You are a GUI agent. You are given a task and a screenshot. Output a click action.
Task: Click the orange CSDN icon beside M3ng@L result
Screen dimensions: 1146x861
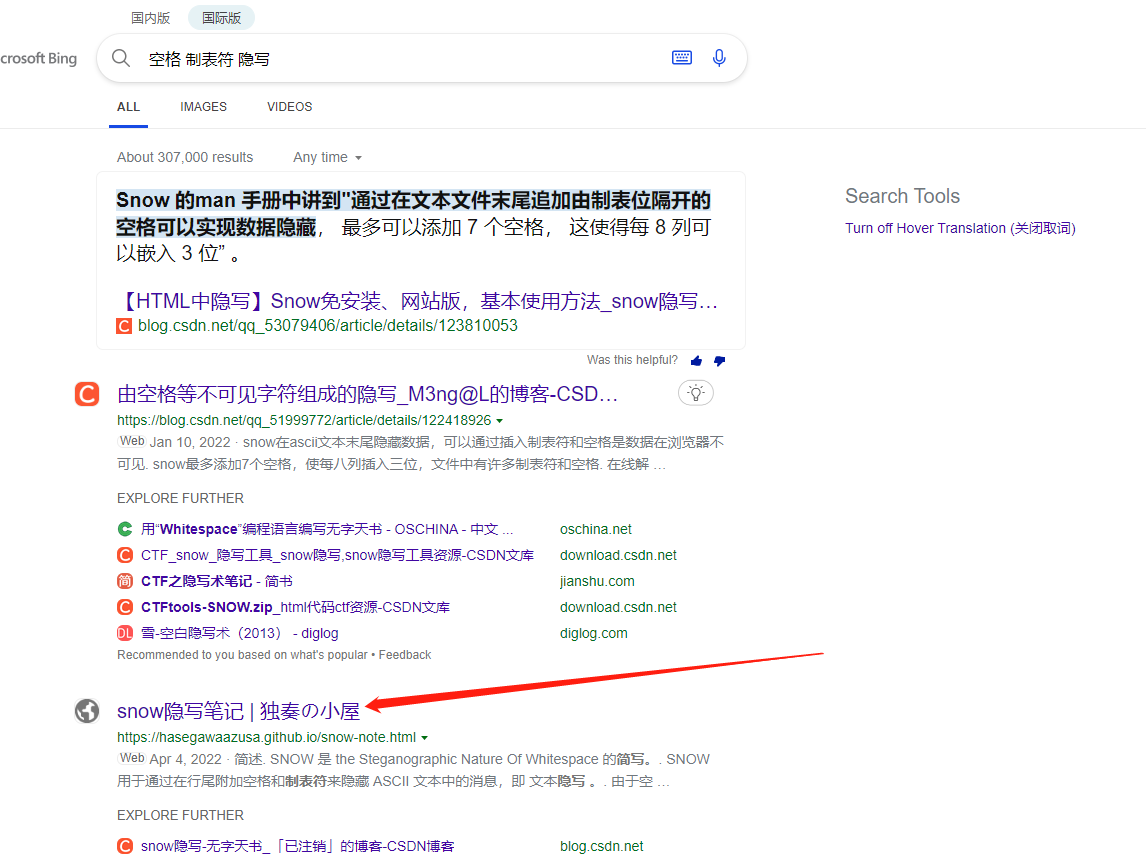pos(87,394)
